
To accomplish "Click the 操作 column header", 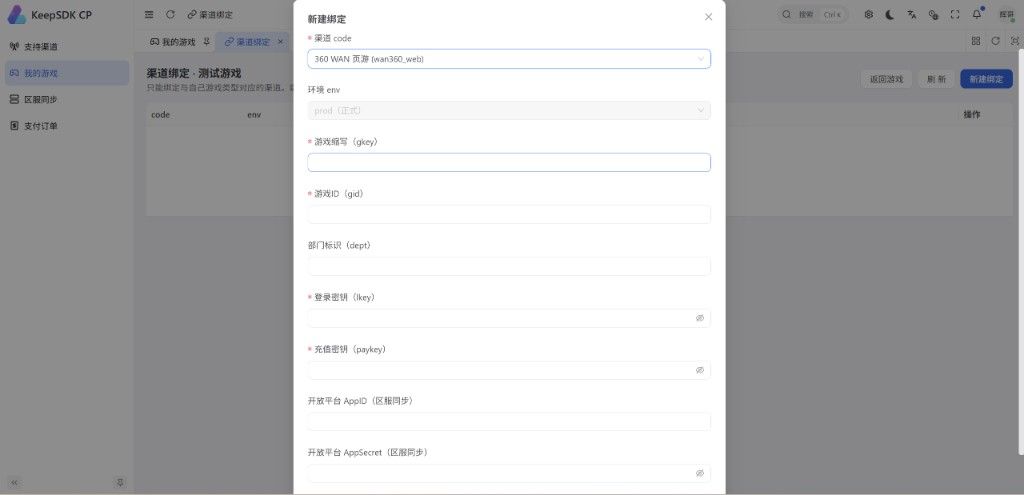I will (972, 114).
